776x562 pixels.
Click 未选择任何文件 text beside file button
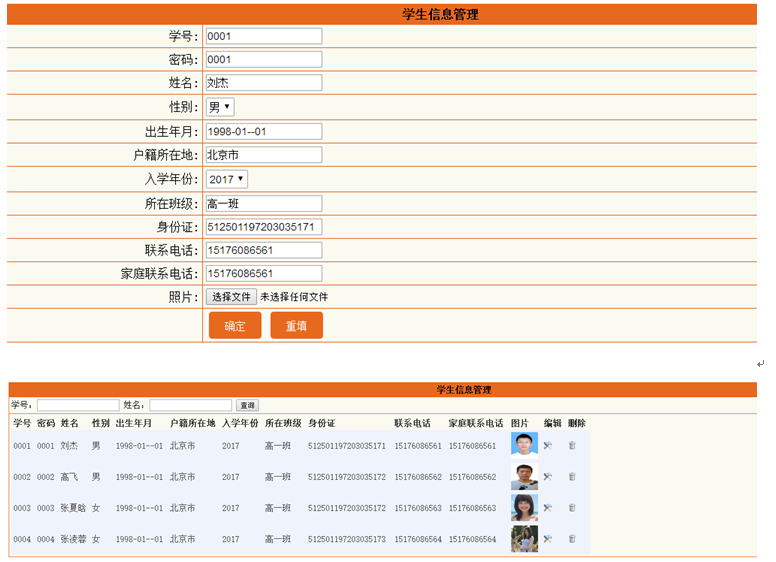tap(294, 297)
